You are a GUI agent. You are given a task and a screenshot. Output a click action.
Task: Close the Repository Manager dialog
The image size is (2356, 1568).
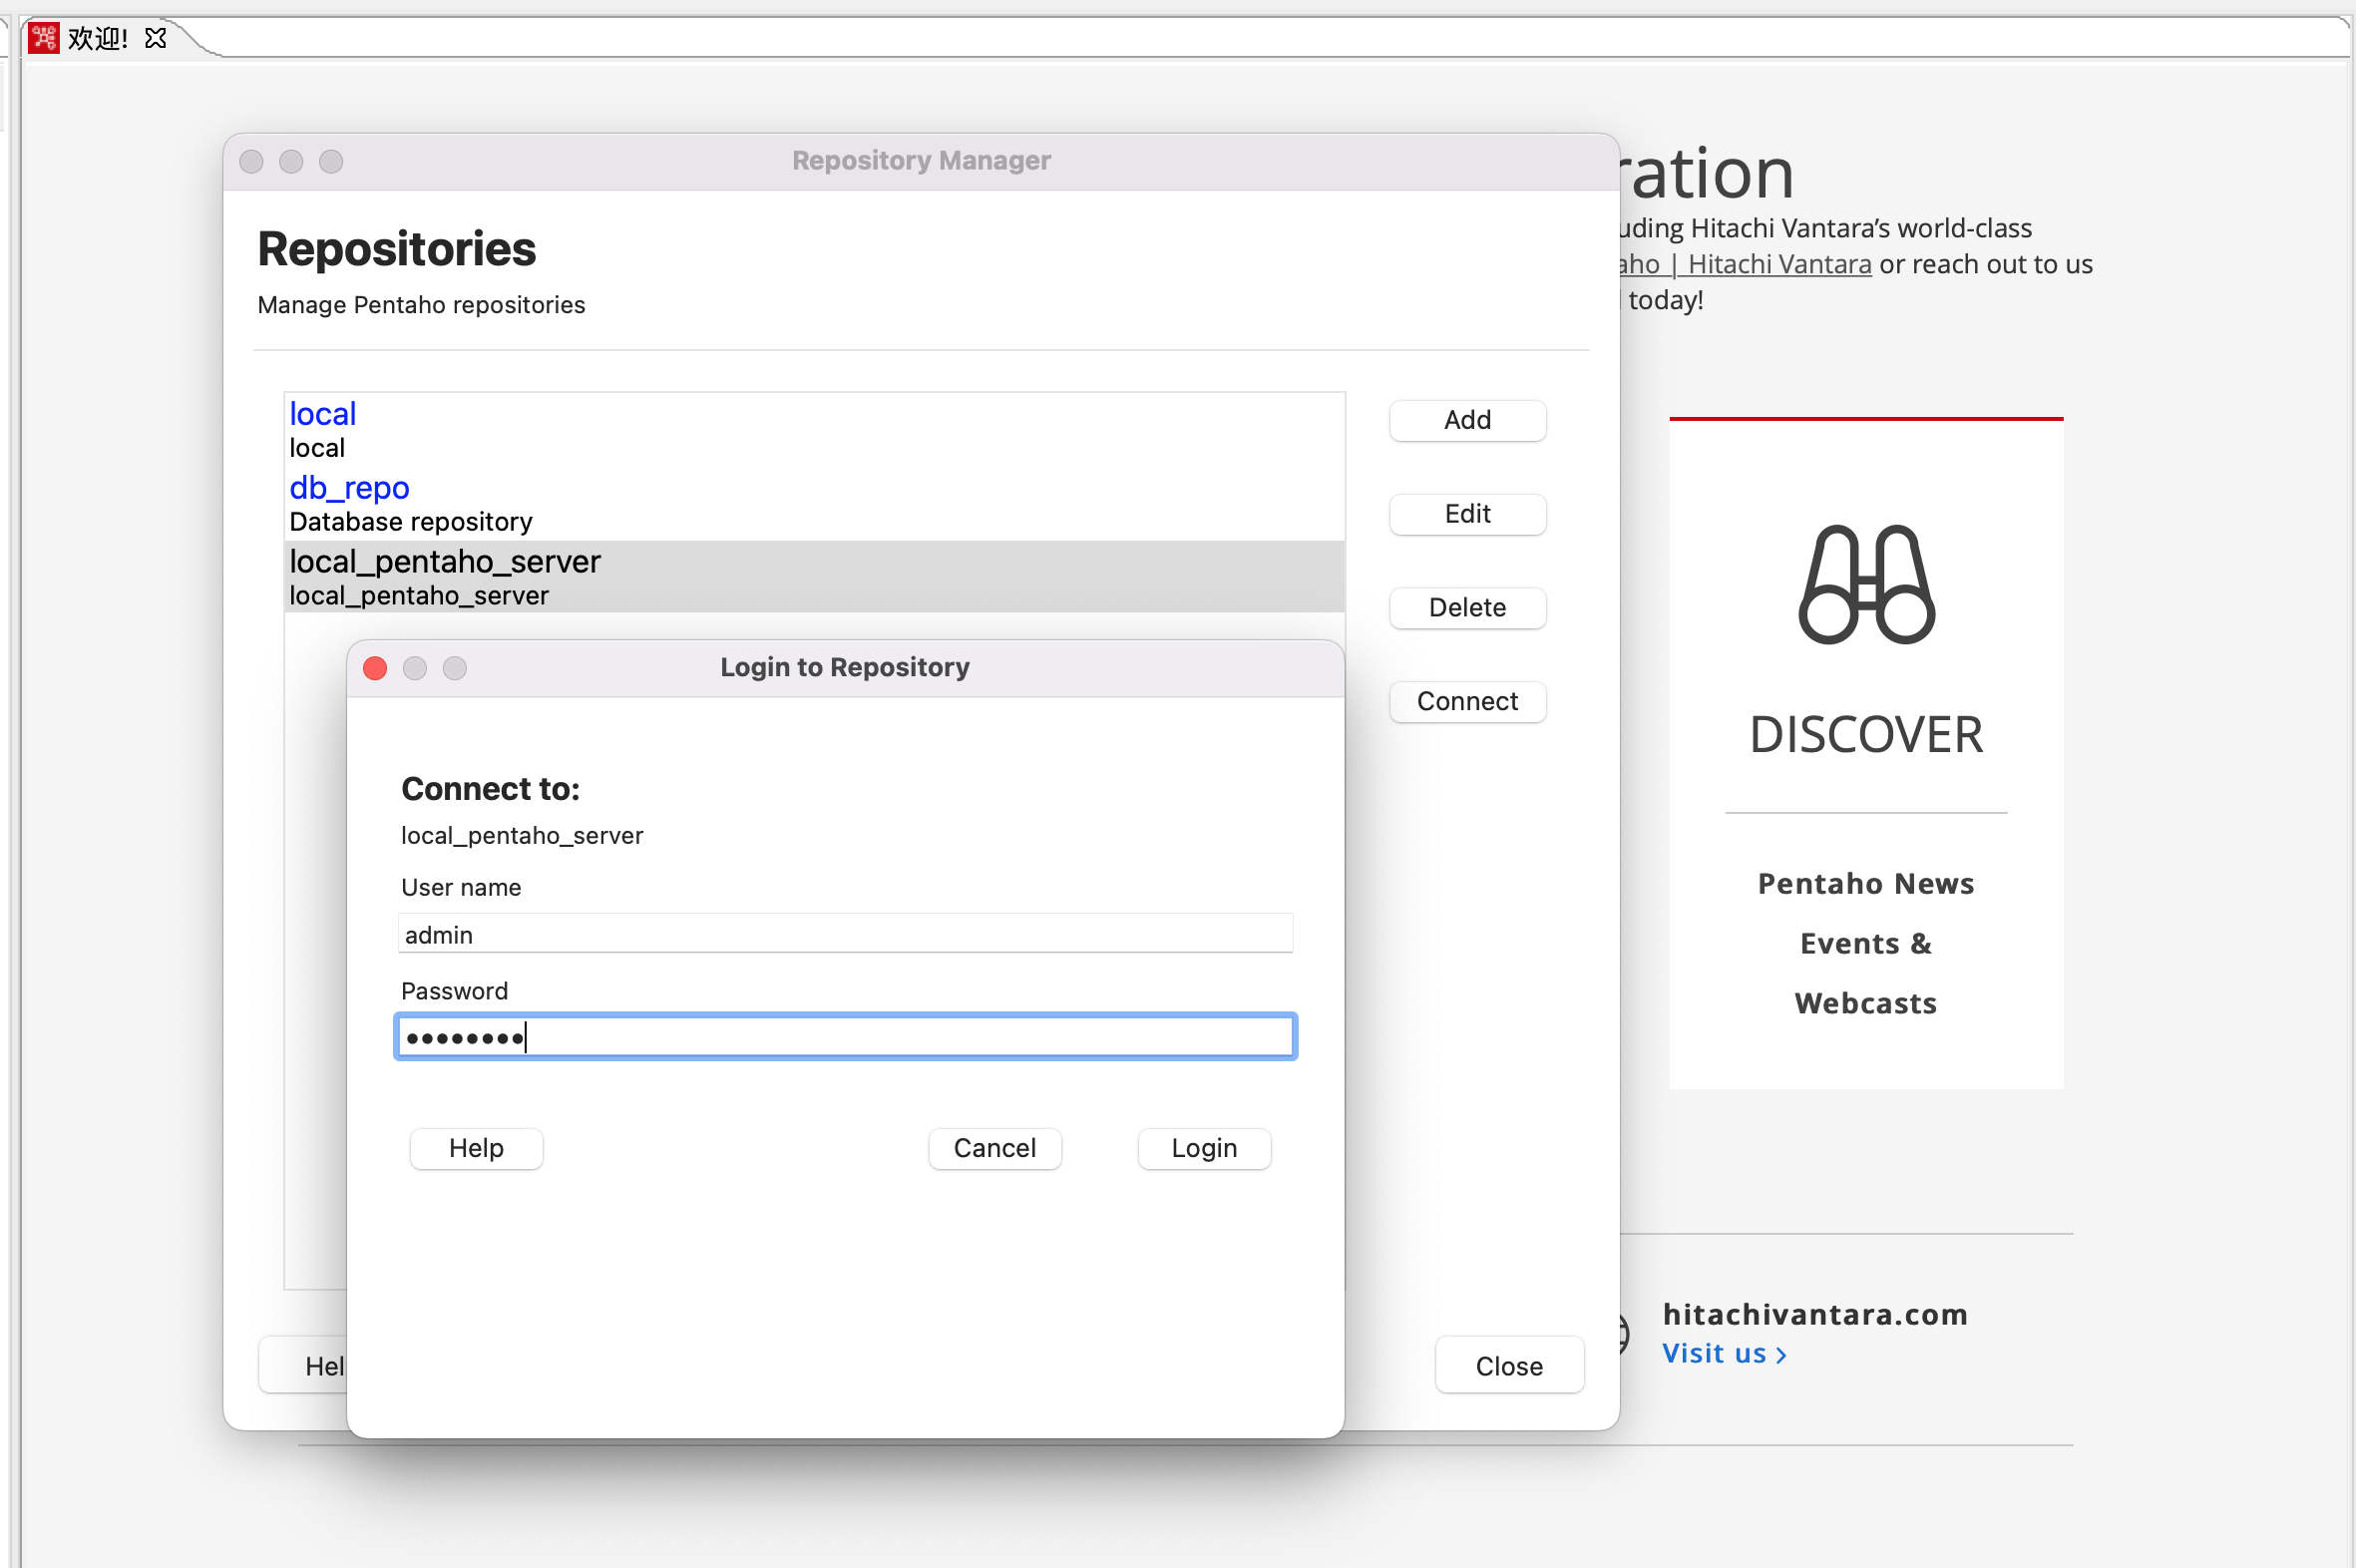tap(1508, 1366)
